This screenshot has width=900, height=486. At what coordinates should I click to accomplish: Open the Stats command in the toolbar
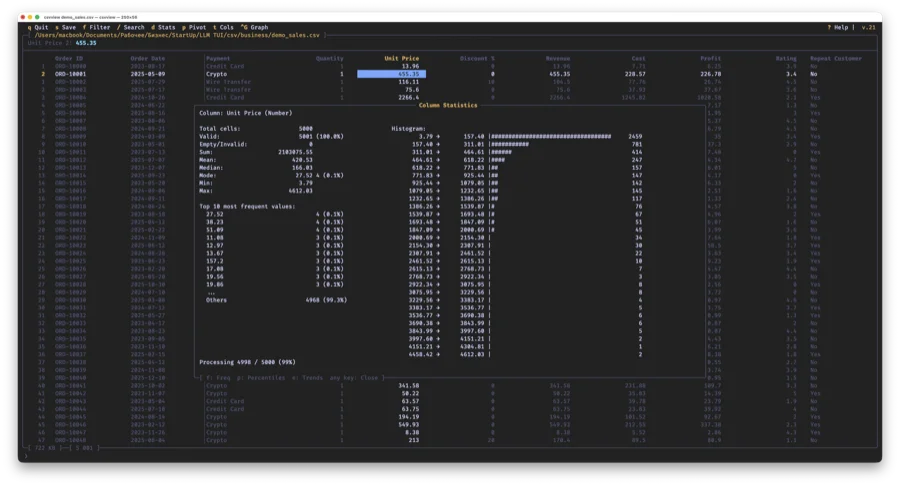click(164, 27)
